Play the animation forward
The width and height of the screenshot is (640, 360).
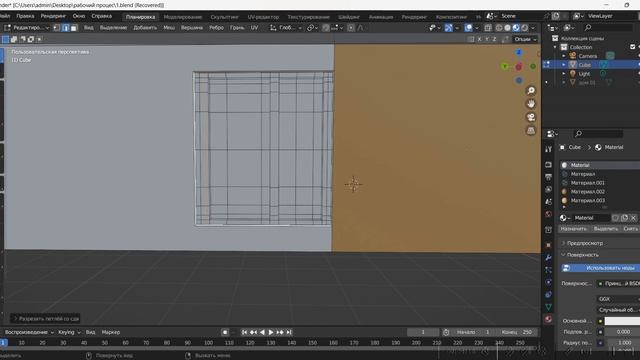coord(271,332)
